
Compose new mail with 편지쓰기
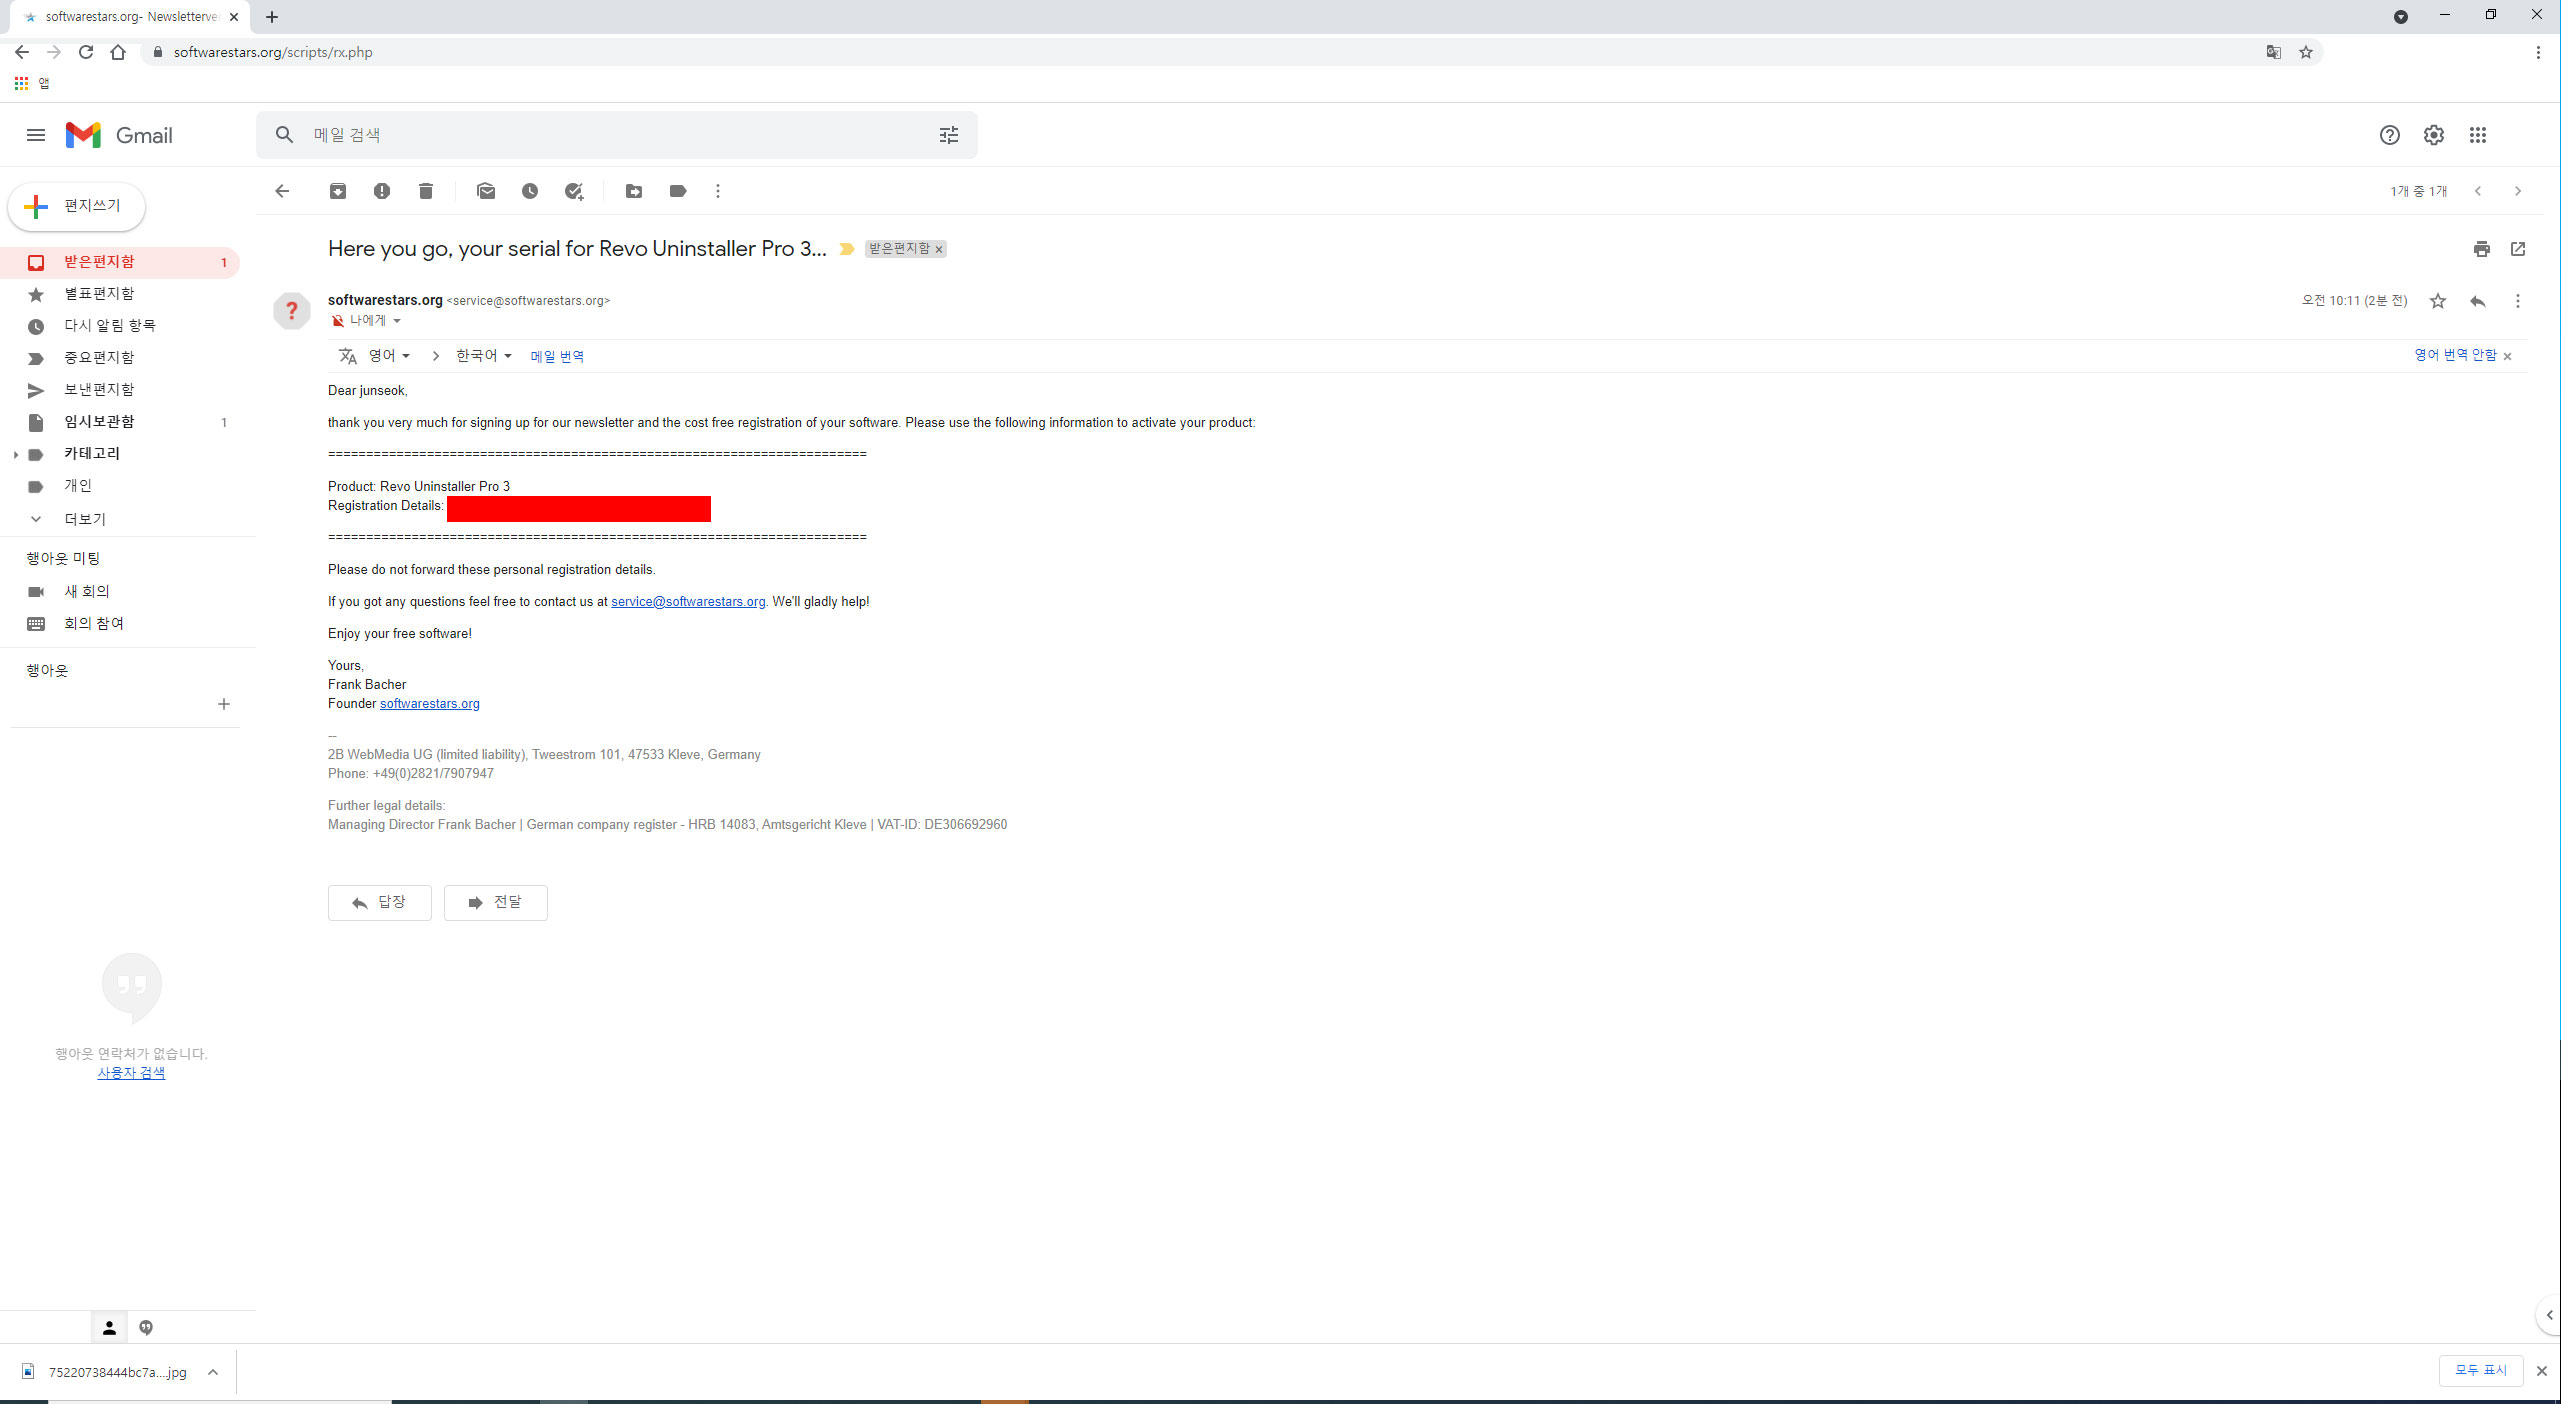pos(77,206)
